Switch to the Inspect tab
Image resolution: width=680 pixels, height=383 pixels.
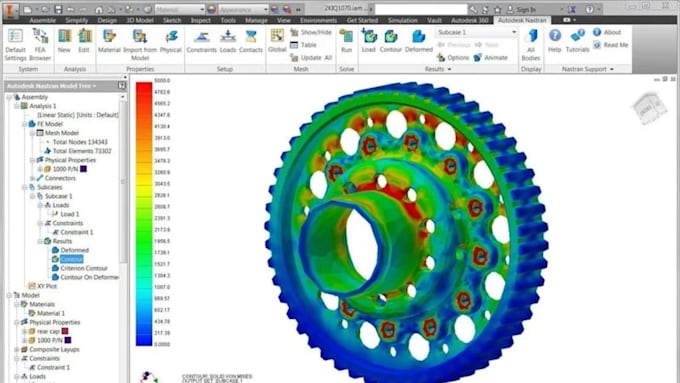(200, 20)
